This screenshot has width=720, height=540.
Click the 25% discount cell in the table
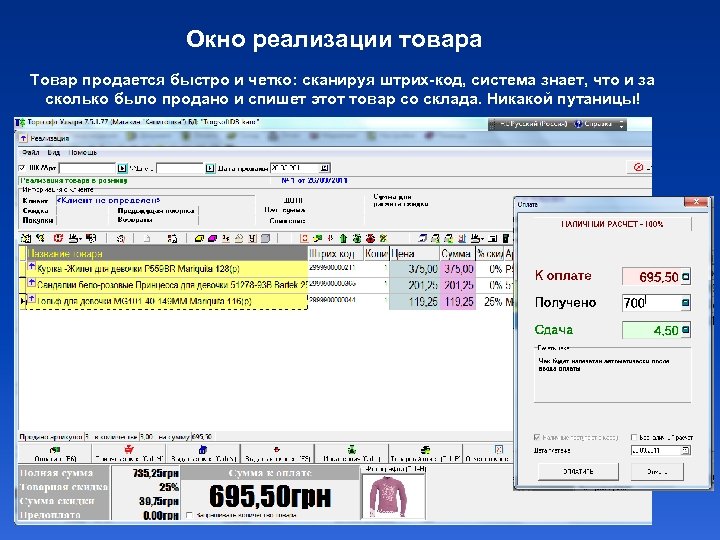click(x=490, y=302)
